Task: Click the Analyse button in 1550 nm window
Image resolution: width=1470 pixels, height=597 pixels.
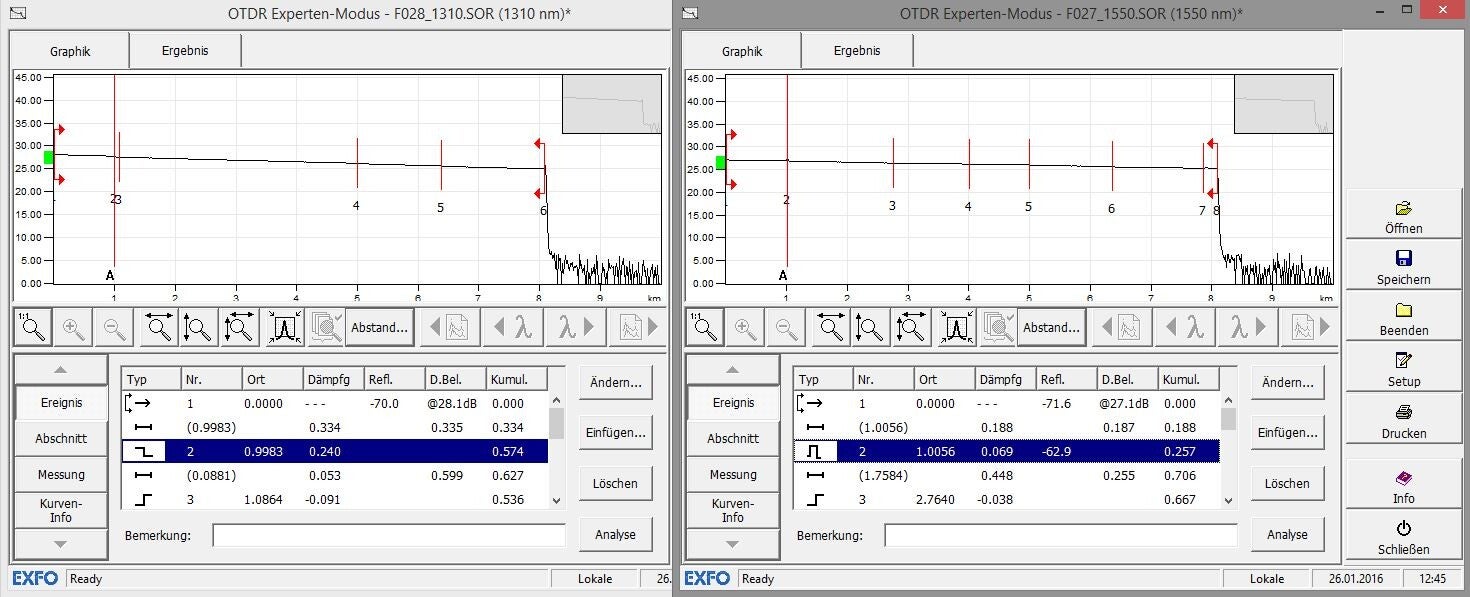Action: pyautogui.click(x=1287, y=534)
